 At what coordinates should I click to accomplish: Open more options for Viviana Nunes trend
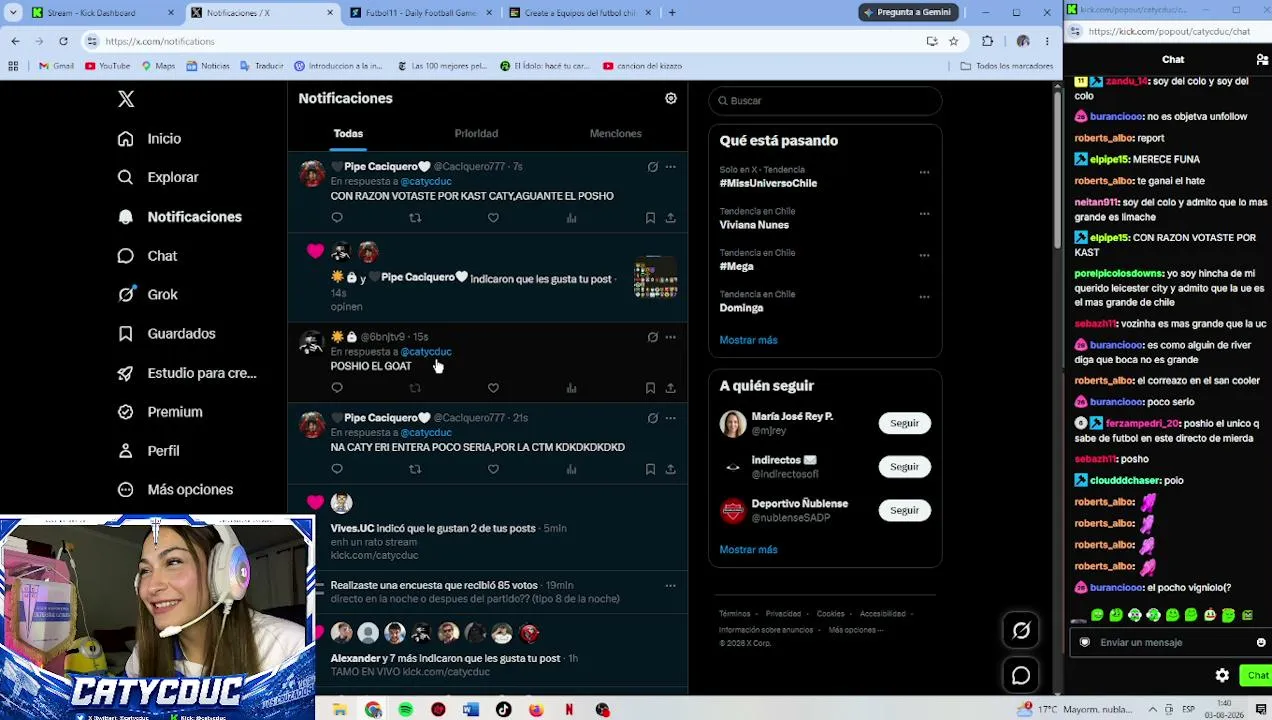pos(924,214)
